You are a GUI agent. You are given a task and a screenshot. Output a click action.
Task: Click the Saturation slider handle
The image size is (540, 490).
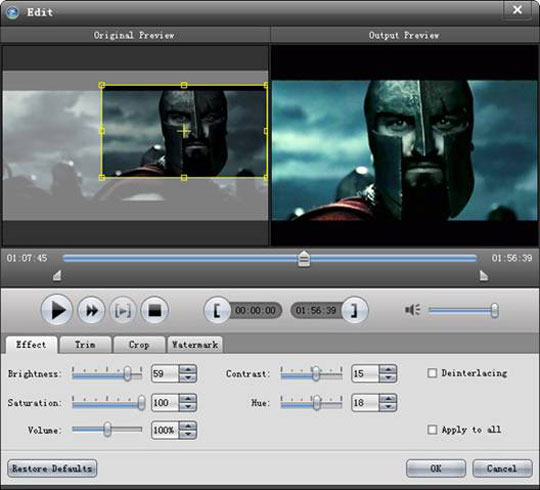pyautogui.click(x=141, y=403)
